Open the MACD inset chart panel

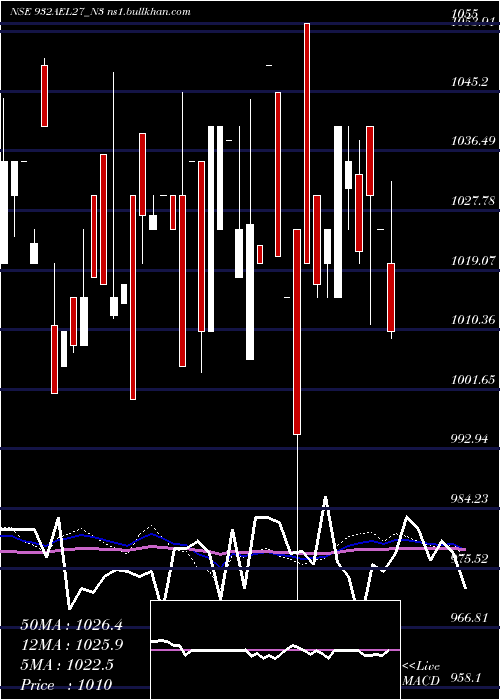(275, 650)
